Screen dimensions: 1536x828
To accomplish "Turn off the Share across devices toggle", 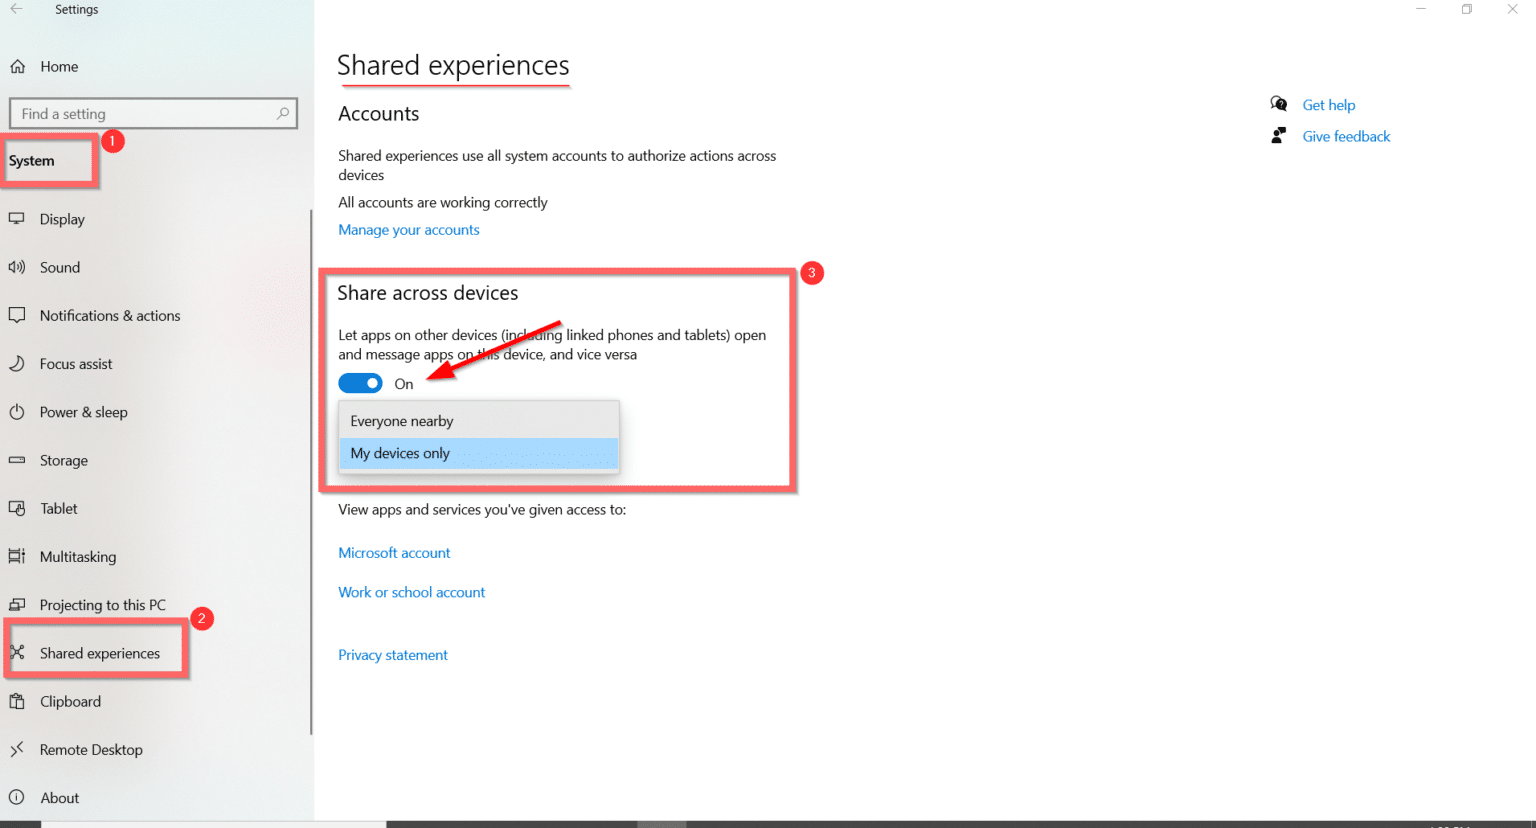I will pos(360,383).
